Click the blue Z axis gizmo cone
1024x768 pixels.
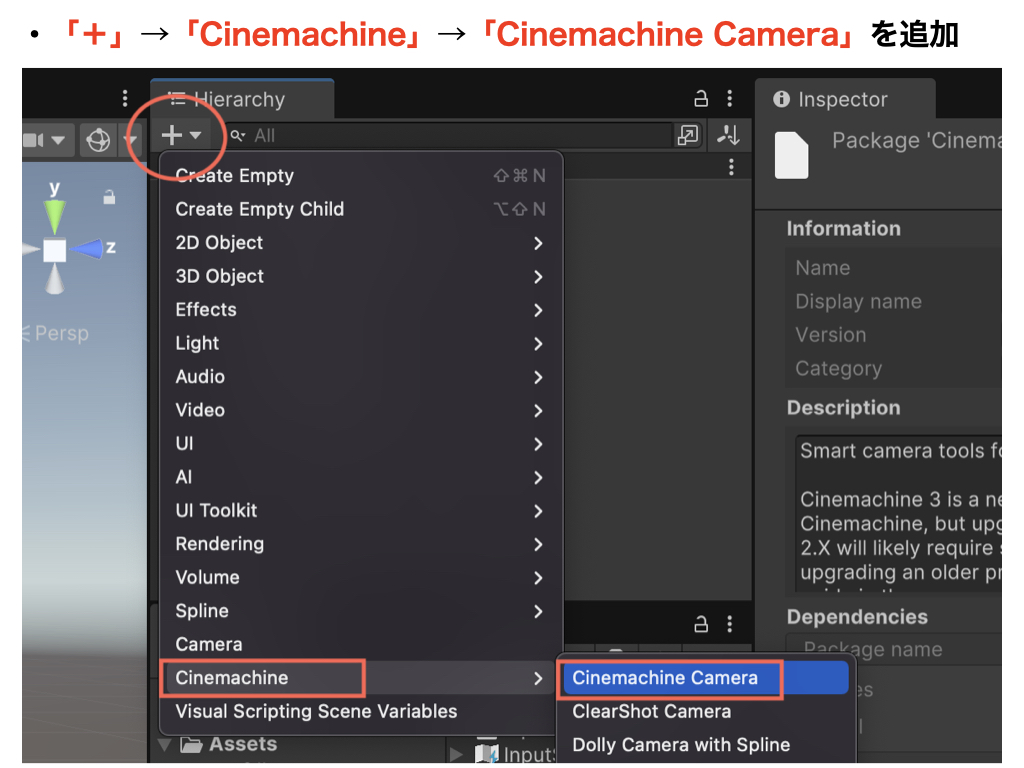point(90,249)
